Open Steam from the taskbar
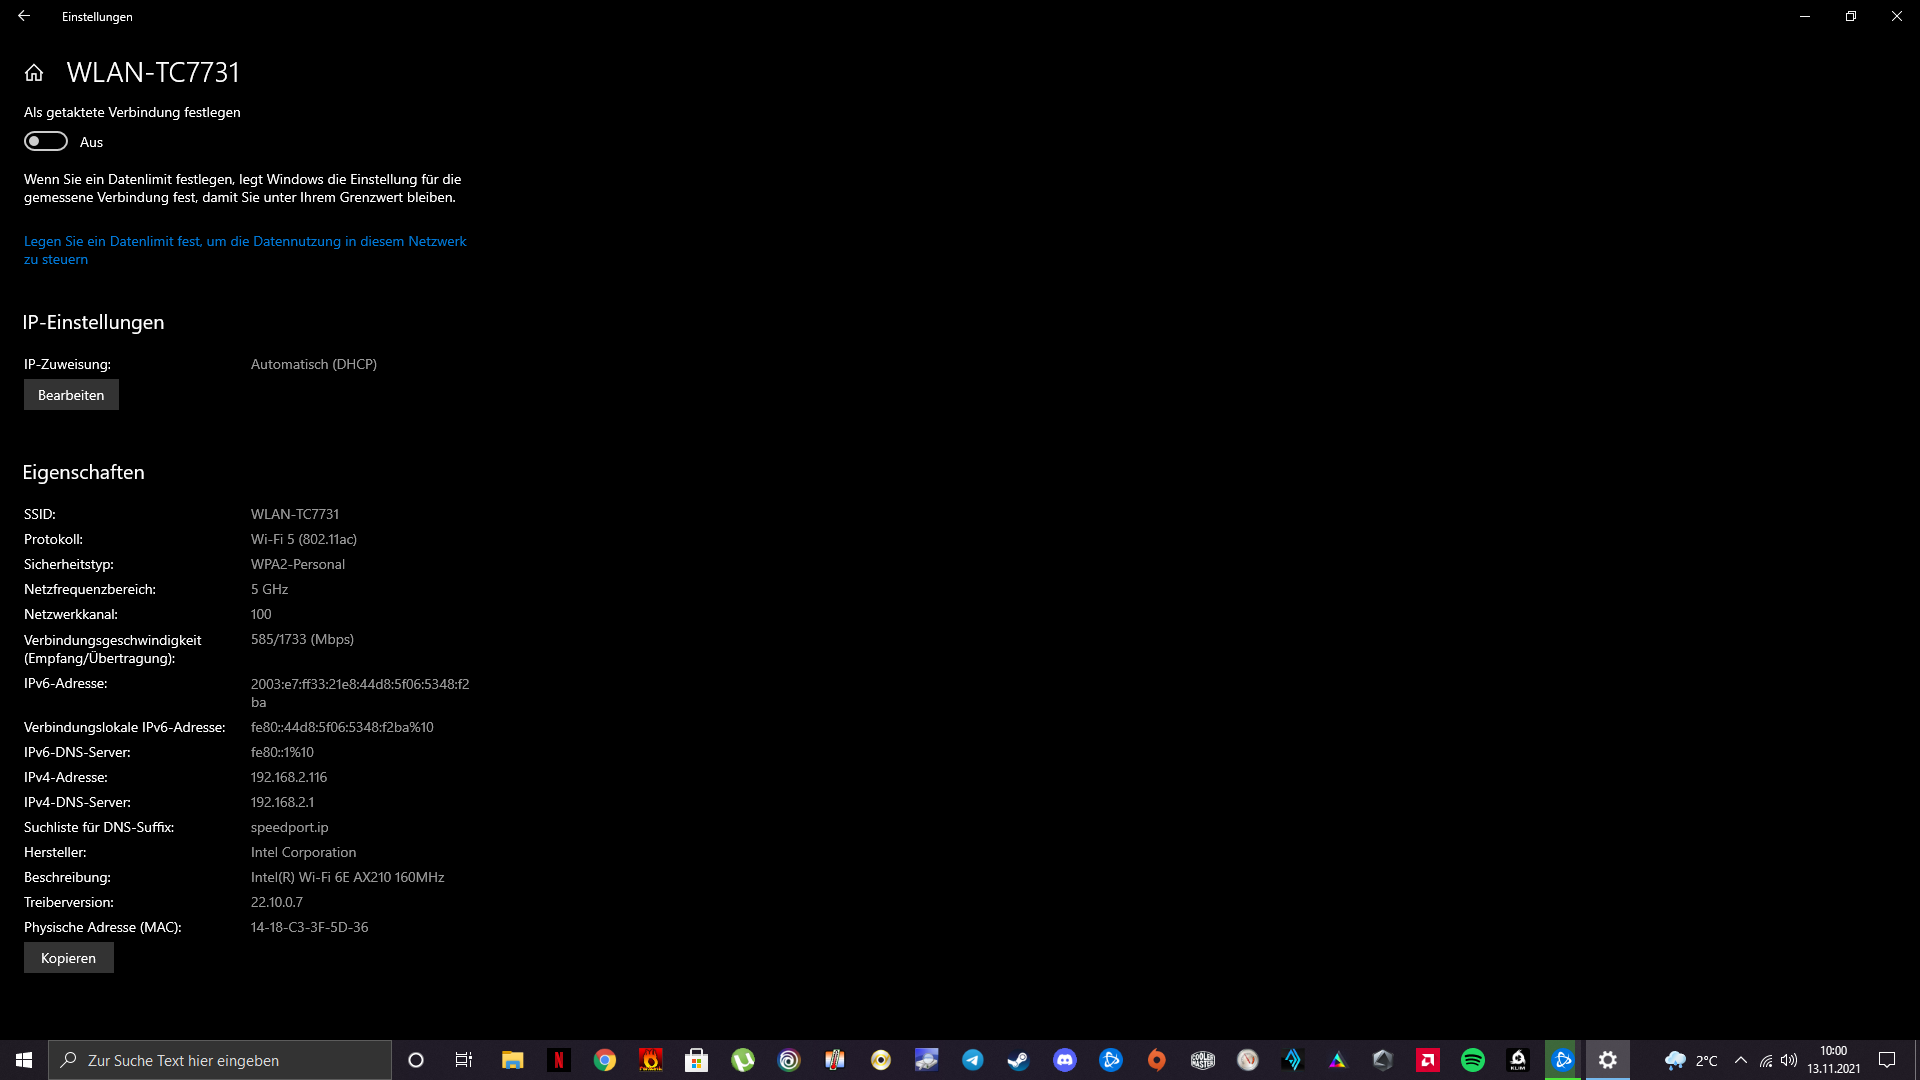This screenshot has height=1080, width=1920. [1018, 1060]
